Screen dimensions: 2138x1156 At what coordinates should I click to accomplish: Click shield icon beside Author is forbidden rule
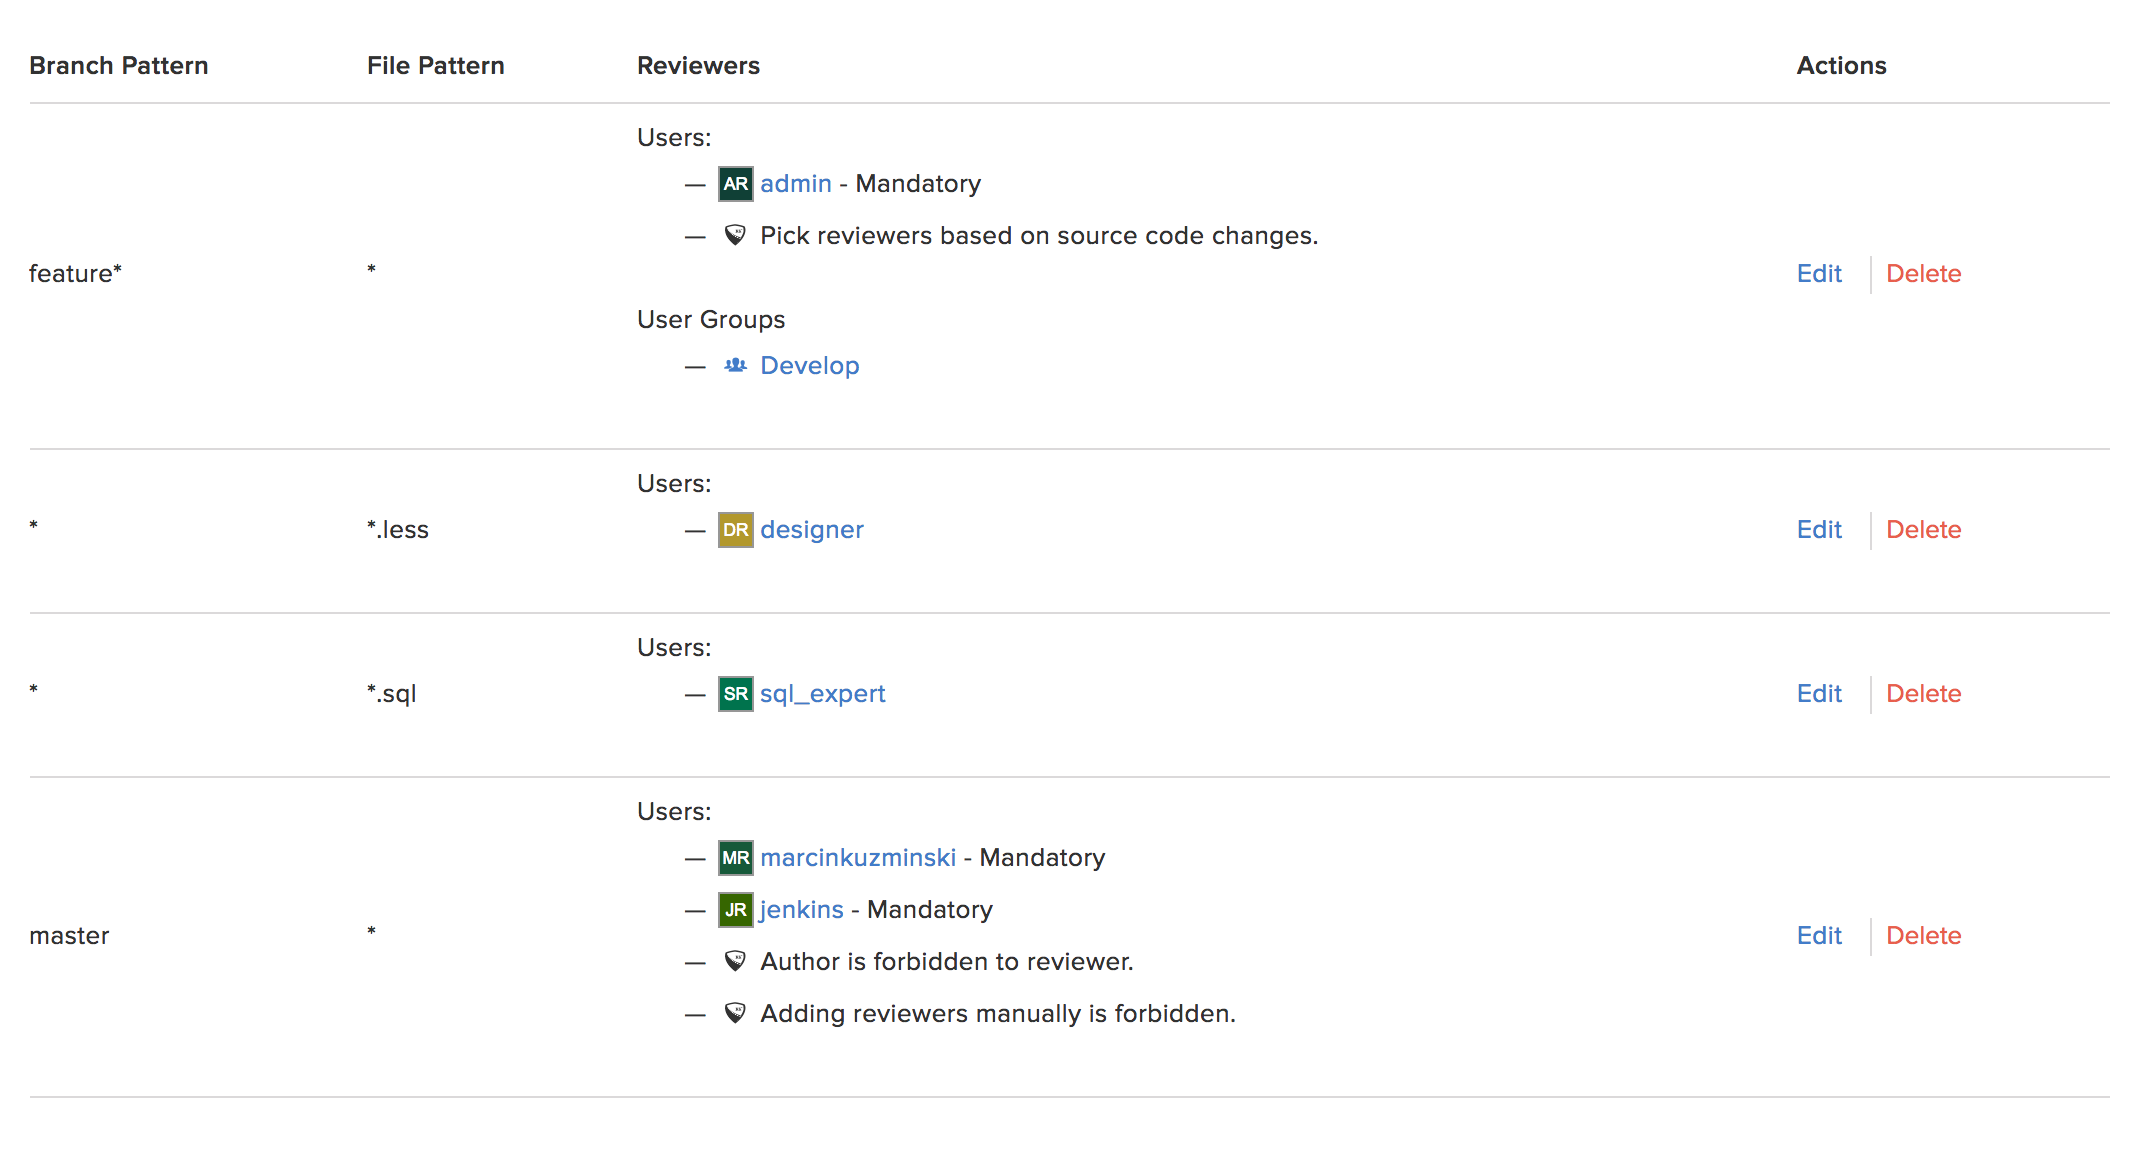point(735,962)
